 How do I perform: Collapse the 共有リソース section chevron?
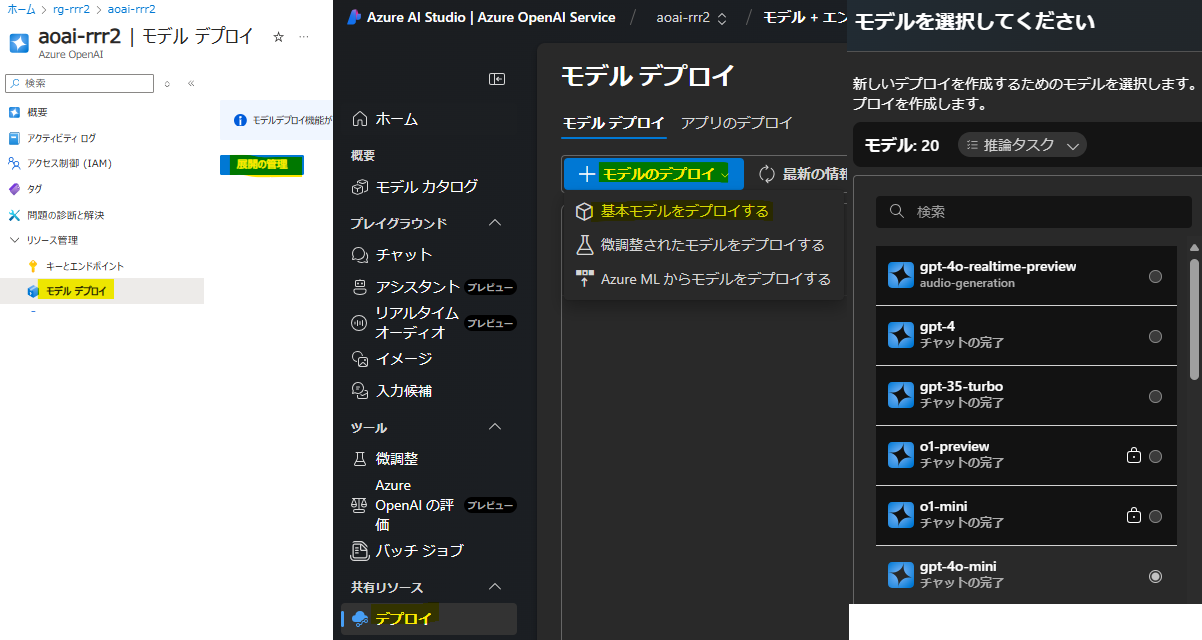(x=495, y=587)
